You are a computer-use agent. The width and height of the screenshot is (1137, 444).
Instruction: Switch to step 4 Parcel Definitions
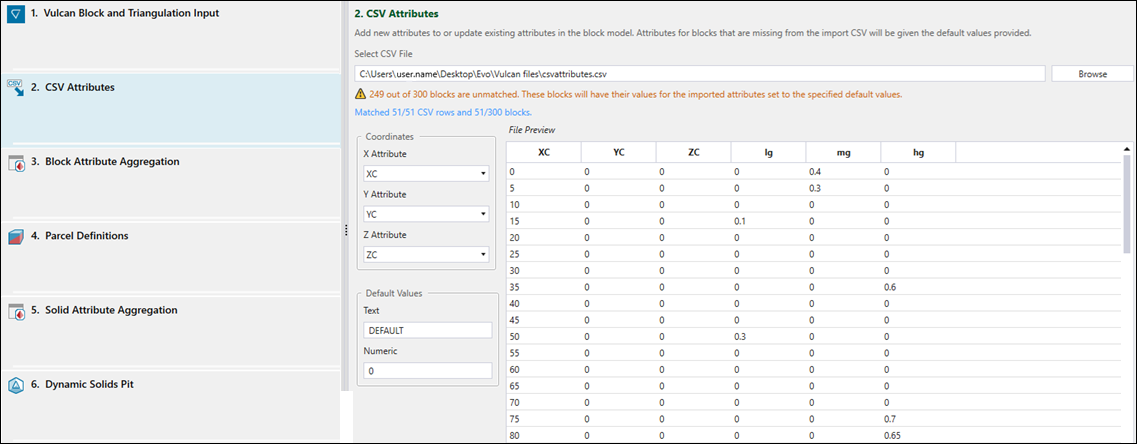pos(86,236)
